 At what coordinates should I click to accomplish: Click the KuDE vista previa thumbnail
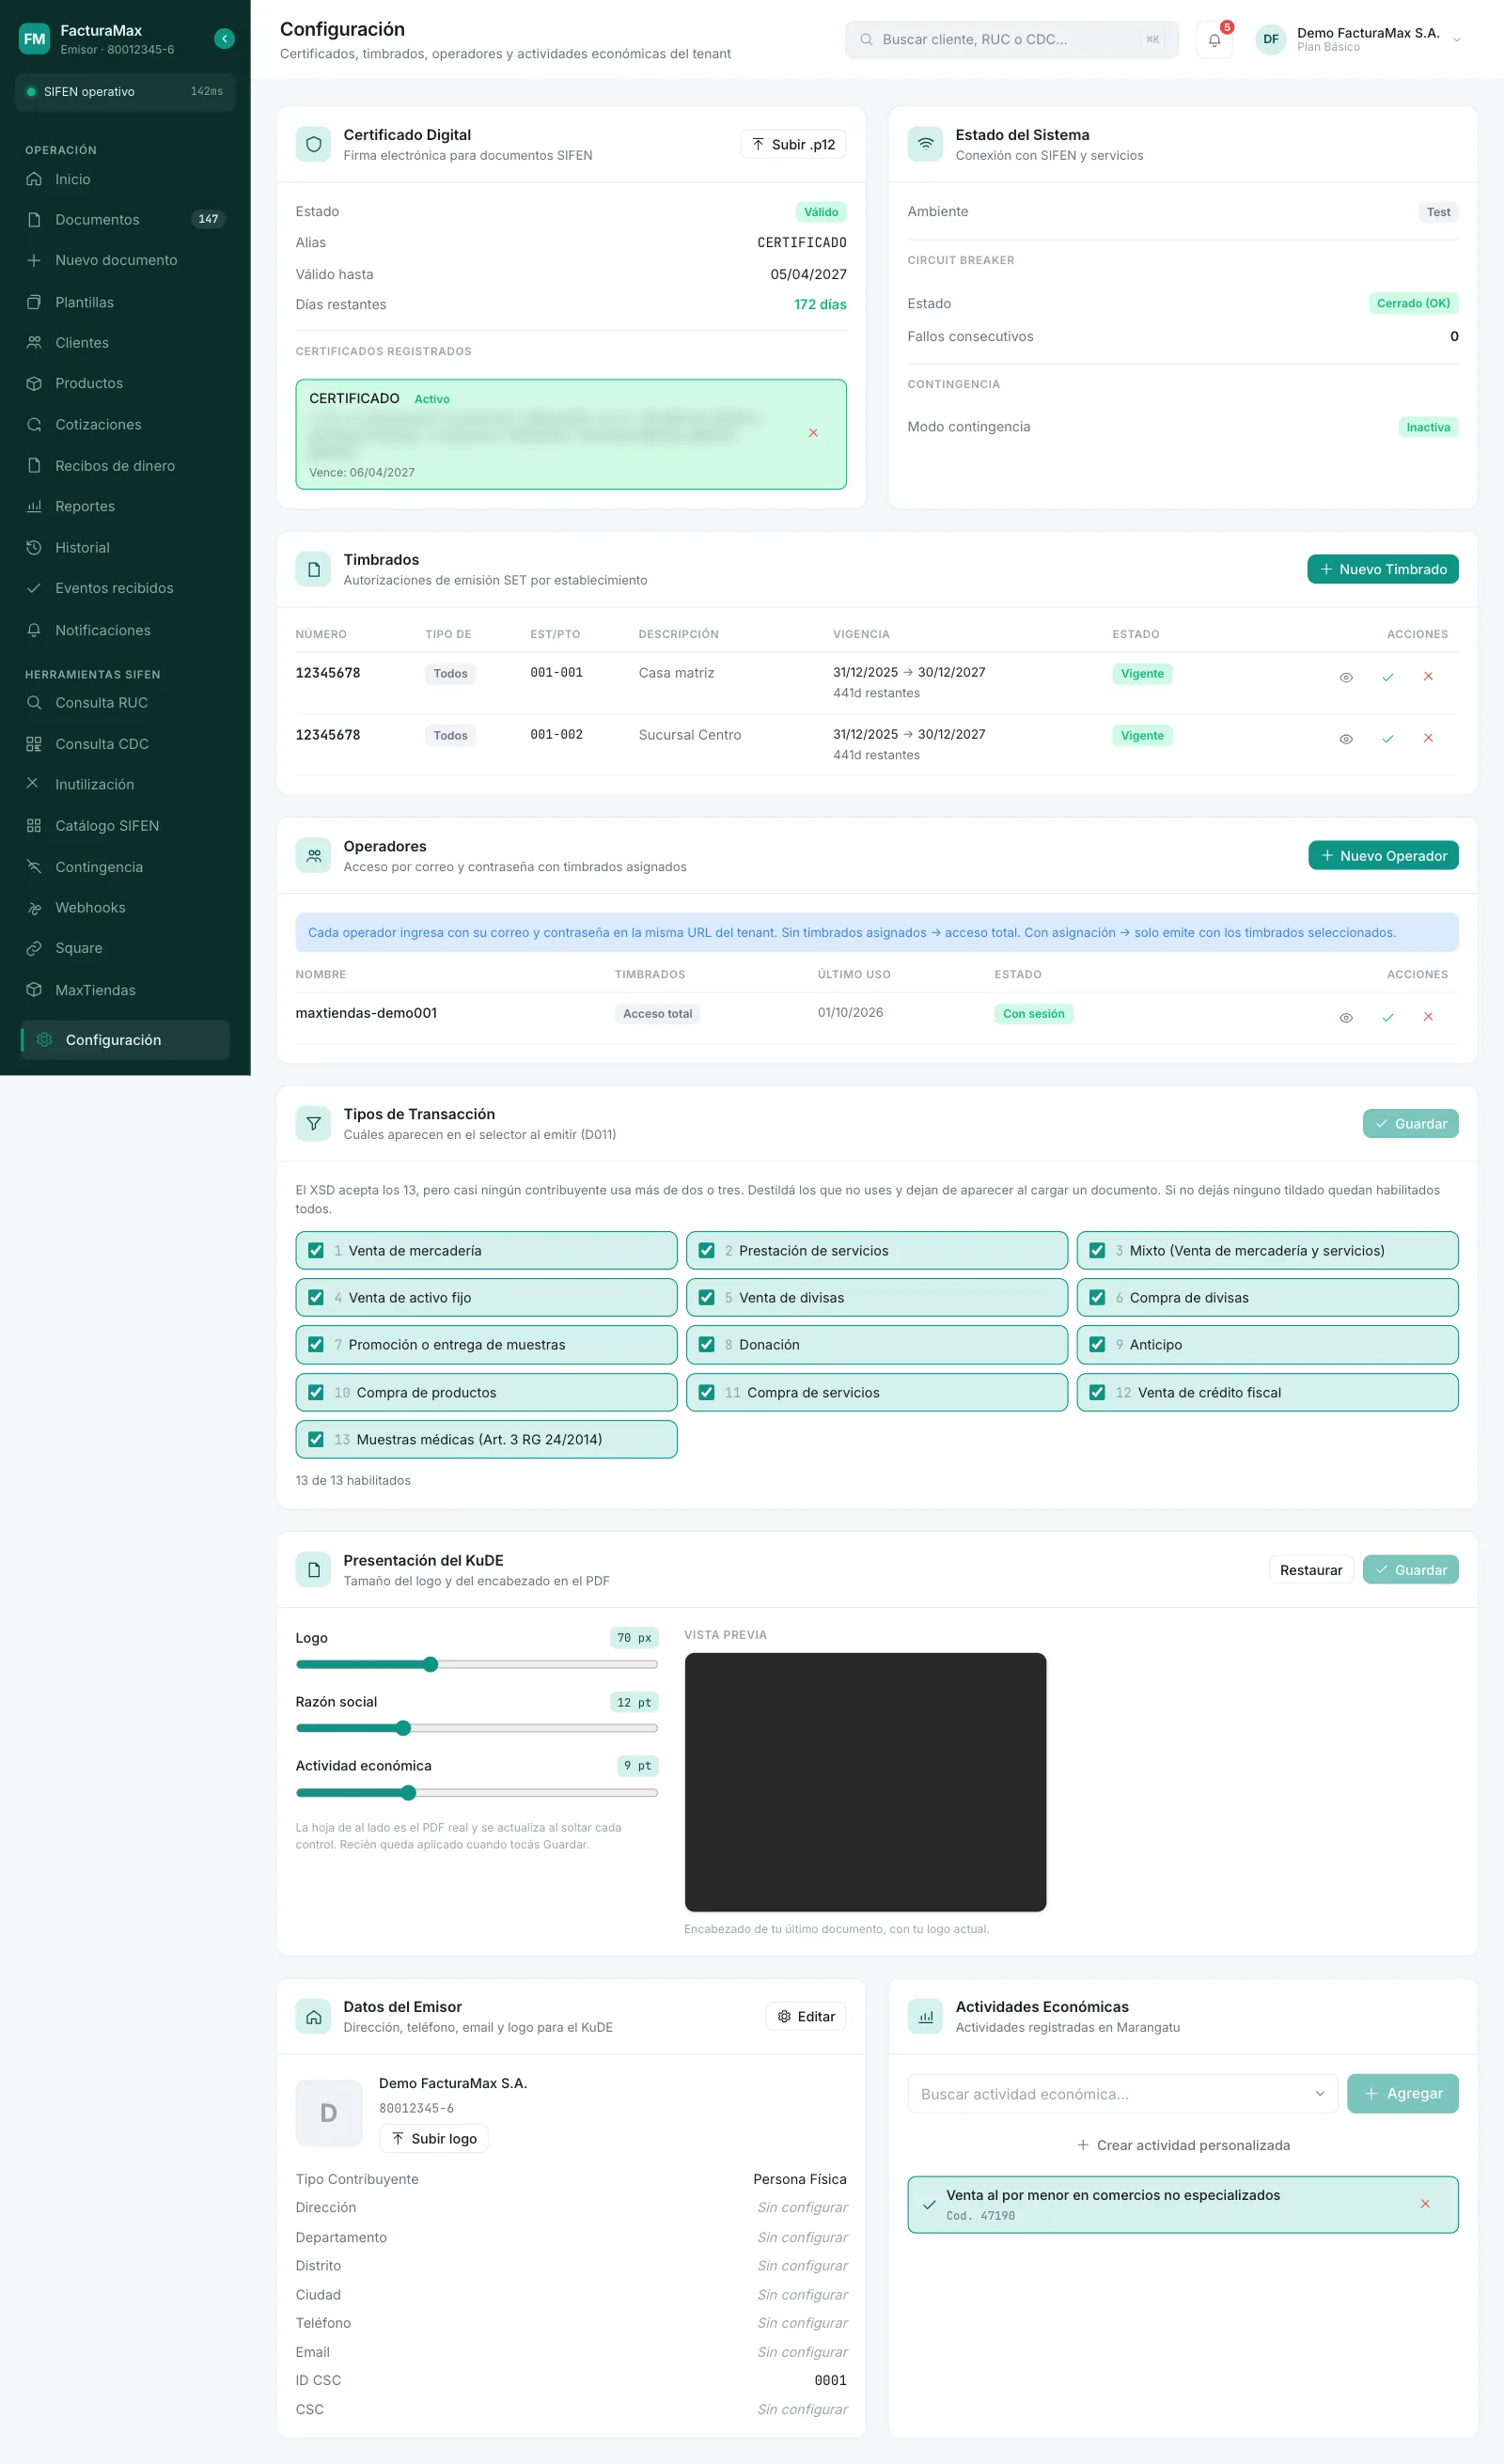point(865,1782)
